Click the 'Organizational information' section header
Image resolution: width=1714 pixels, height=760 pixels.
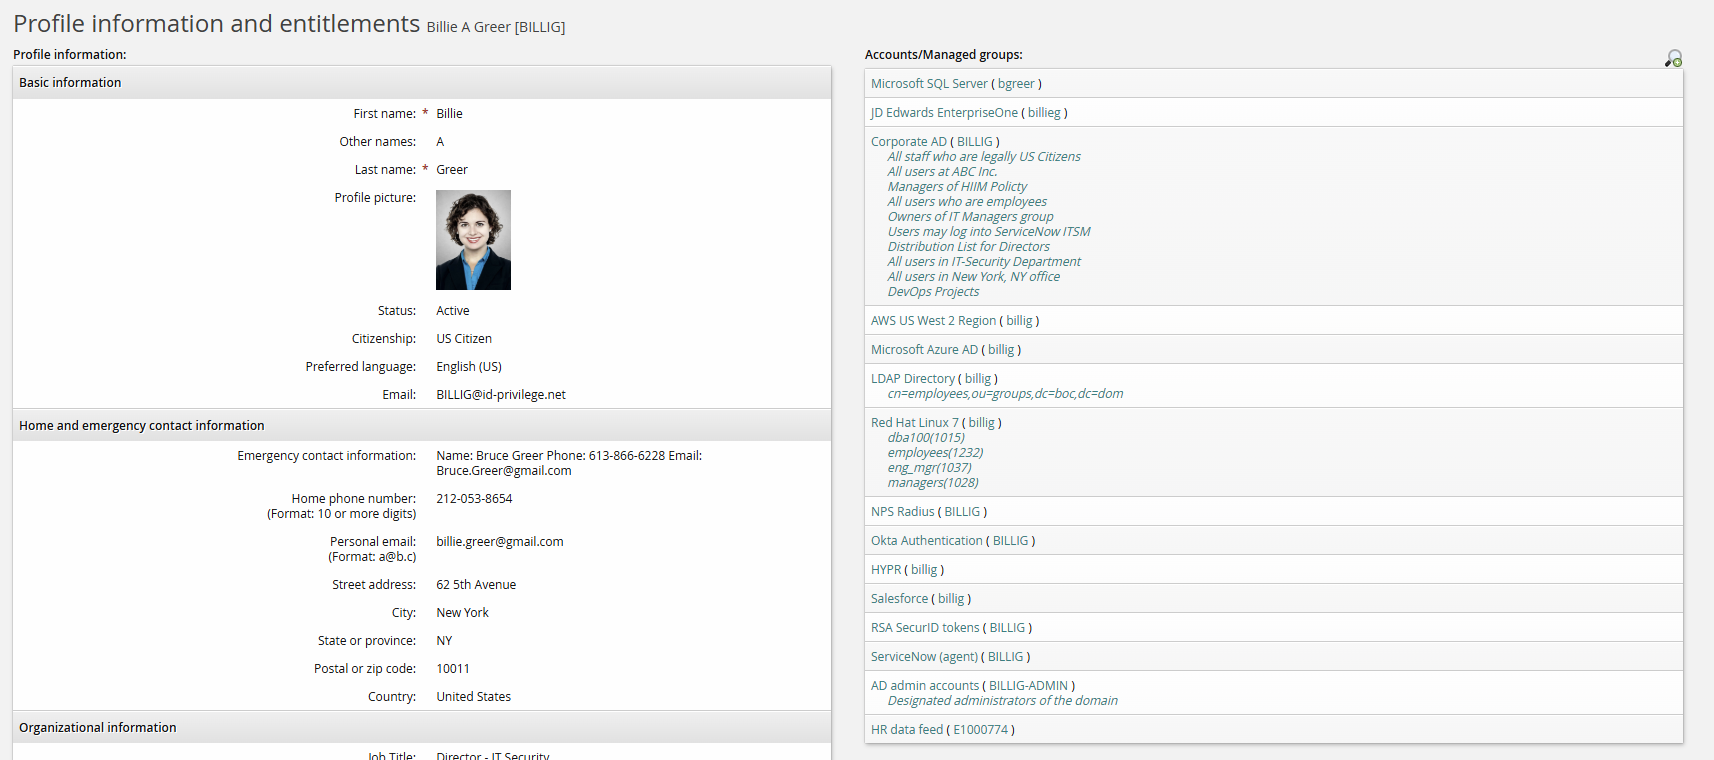click(422, 728)
